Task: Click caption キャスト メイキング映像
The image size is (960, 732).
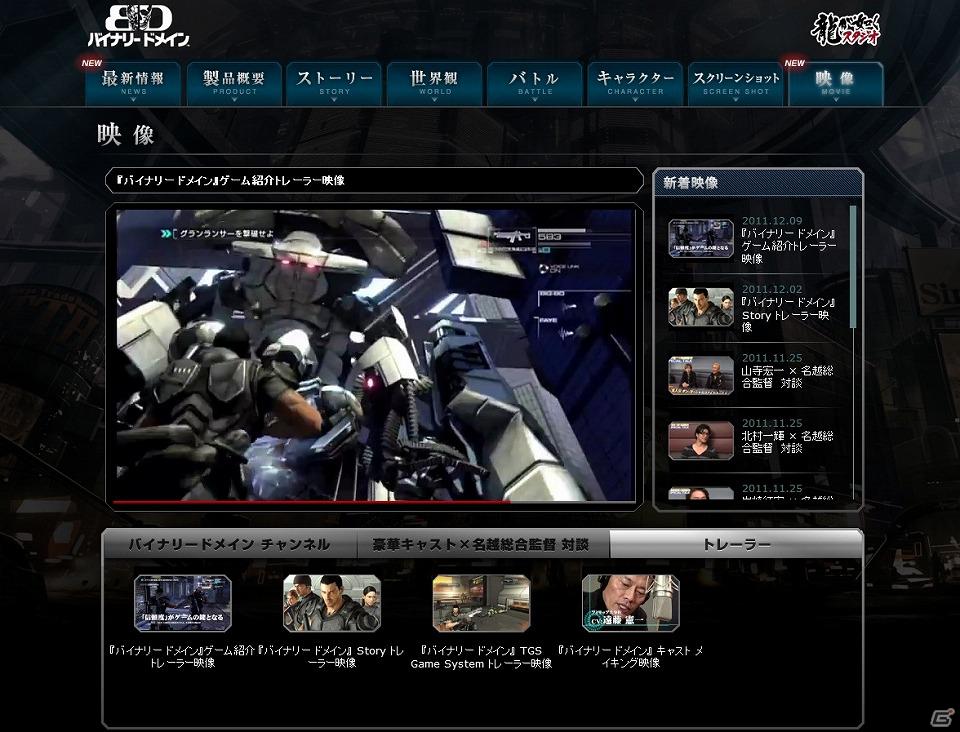Action: [x=631, y=657]
